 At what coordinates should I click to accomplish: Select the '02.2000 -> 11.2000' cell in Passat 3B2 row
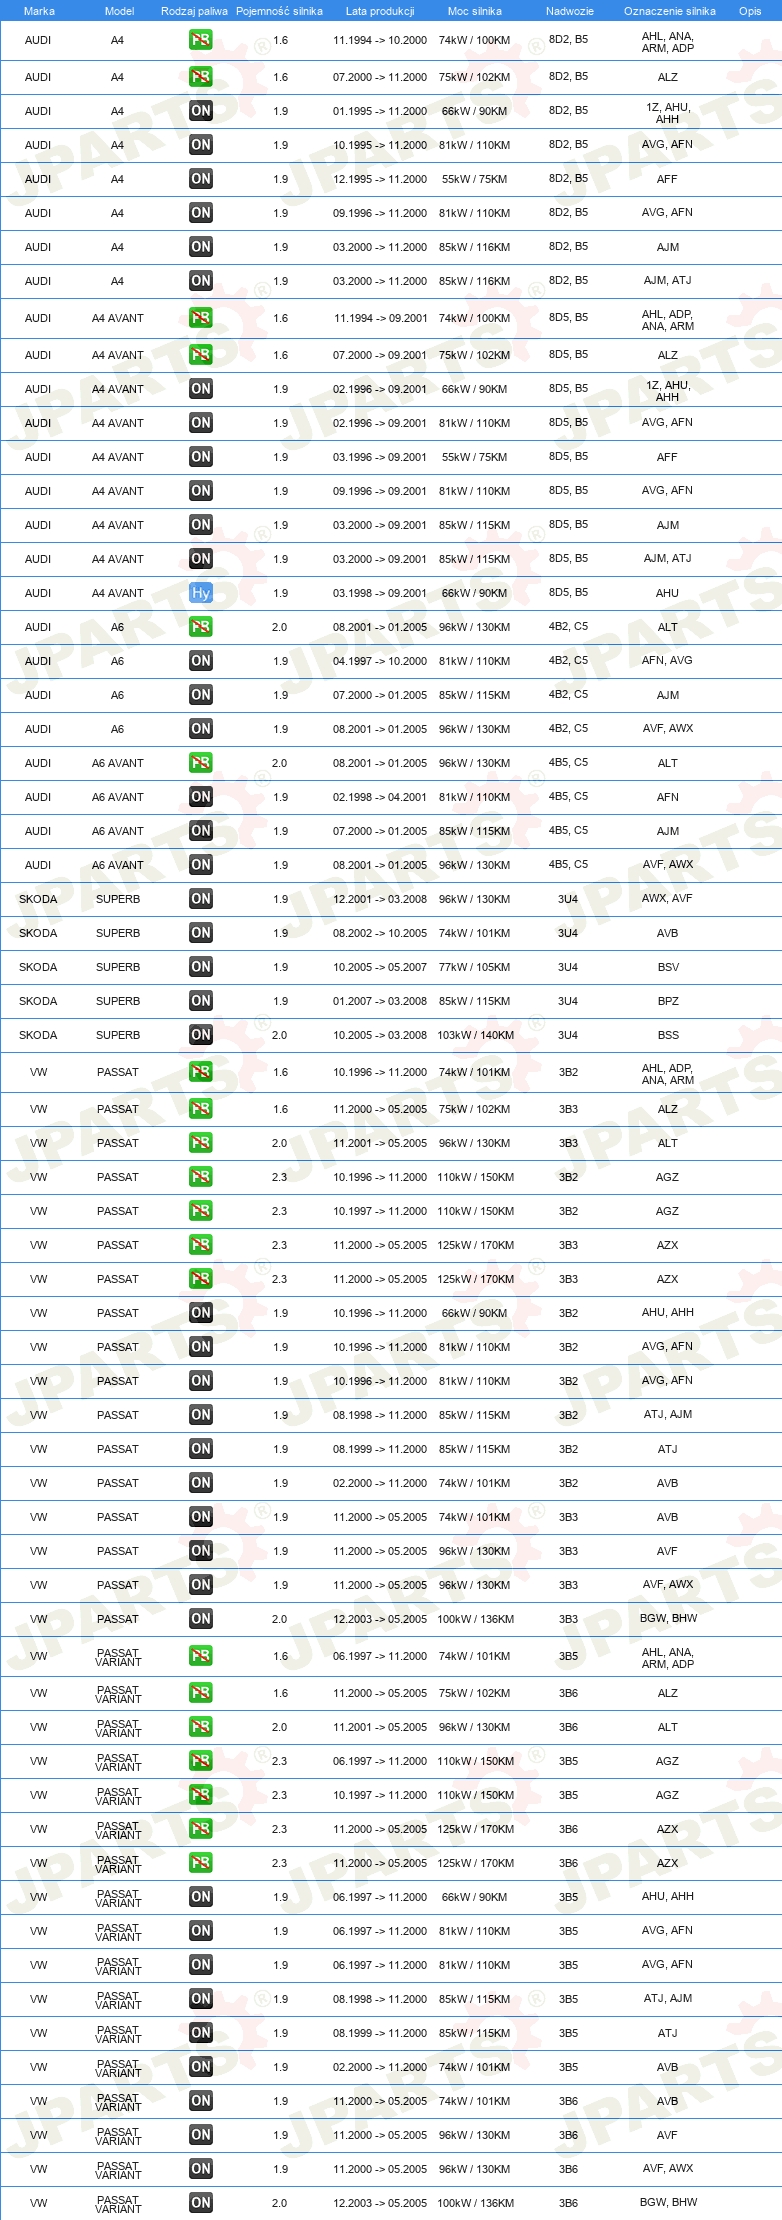click(380, 1483)
